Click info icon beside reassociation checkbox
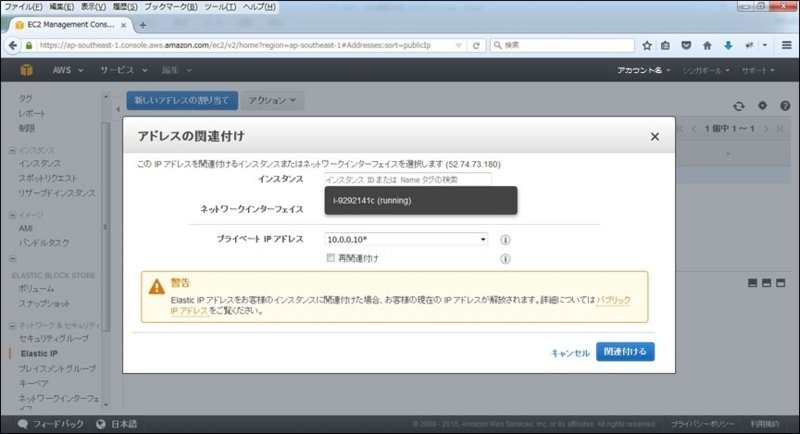 click(505, 259)
